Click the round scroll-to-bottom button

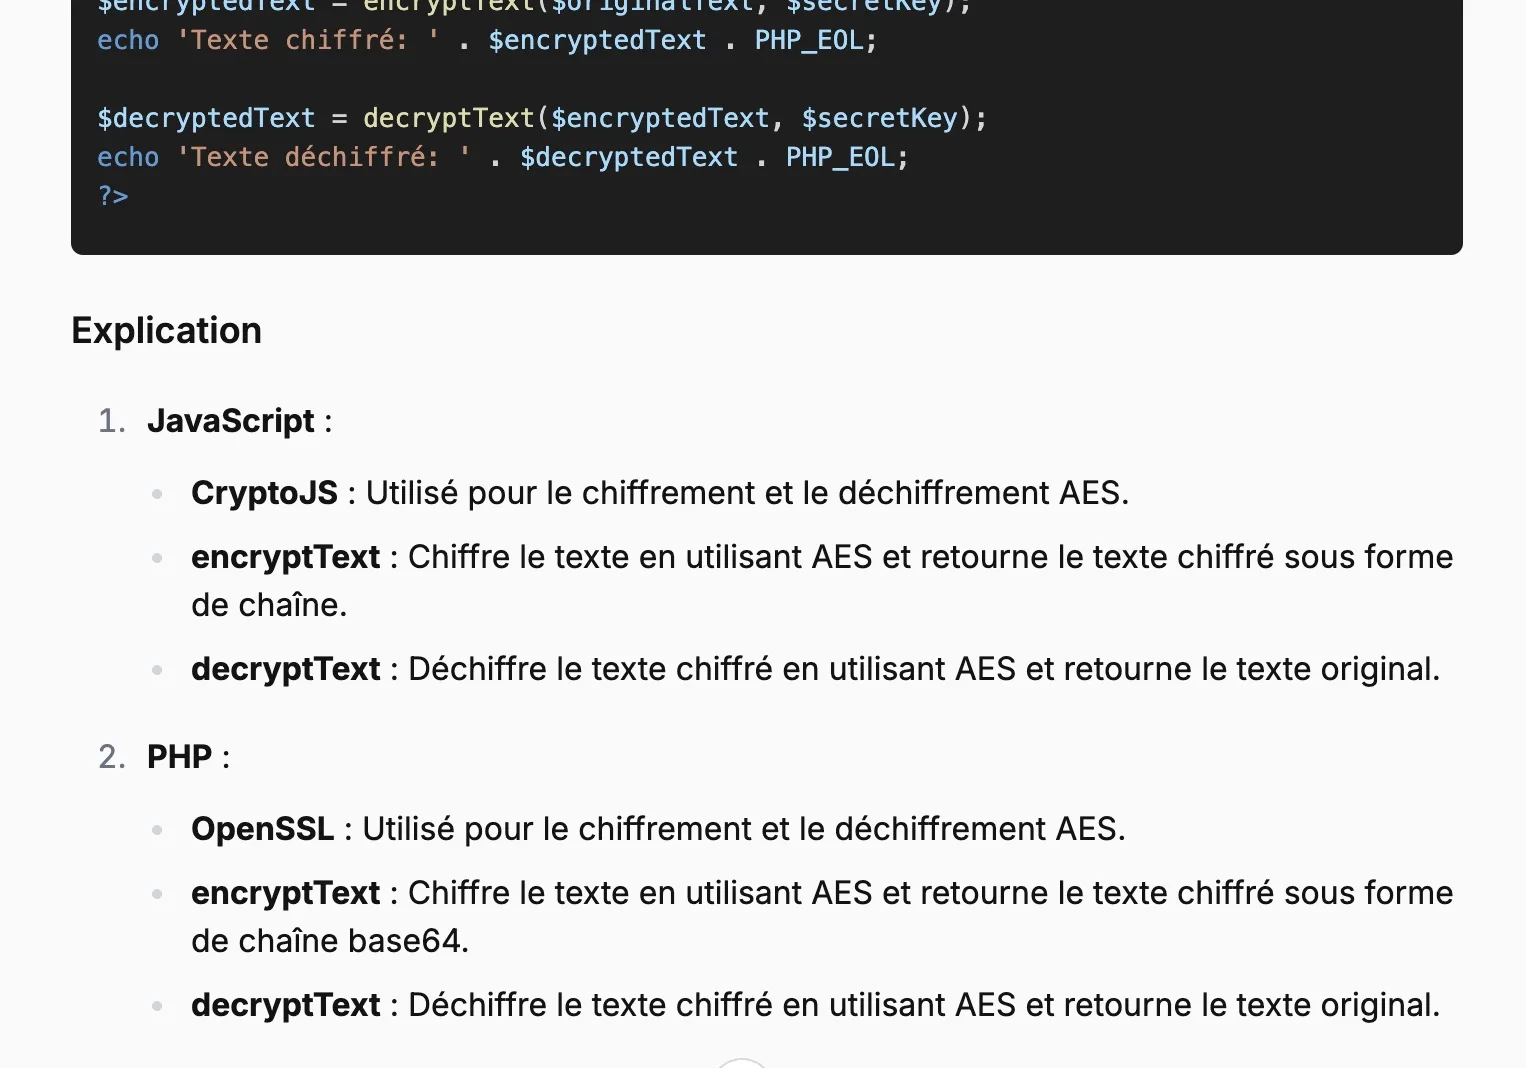tap(742, 1062)
